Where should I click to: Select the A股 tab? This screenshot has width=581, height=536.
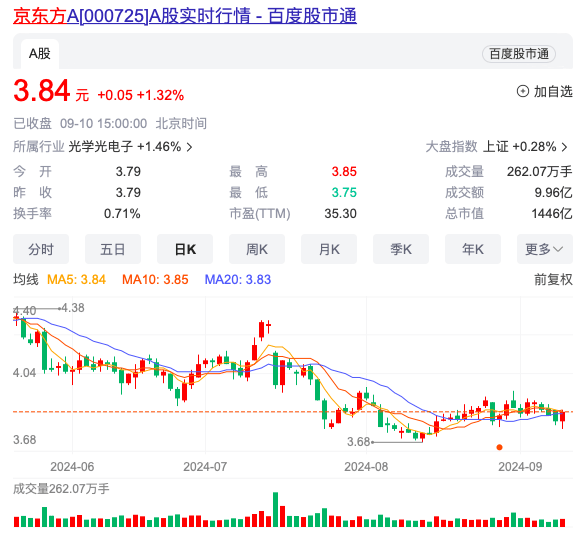coord(40,54)
